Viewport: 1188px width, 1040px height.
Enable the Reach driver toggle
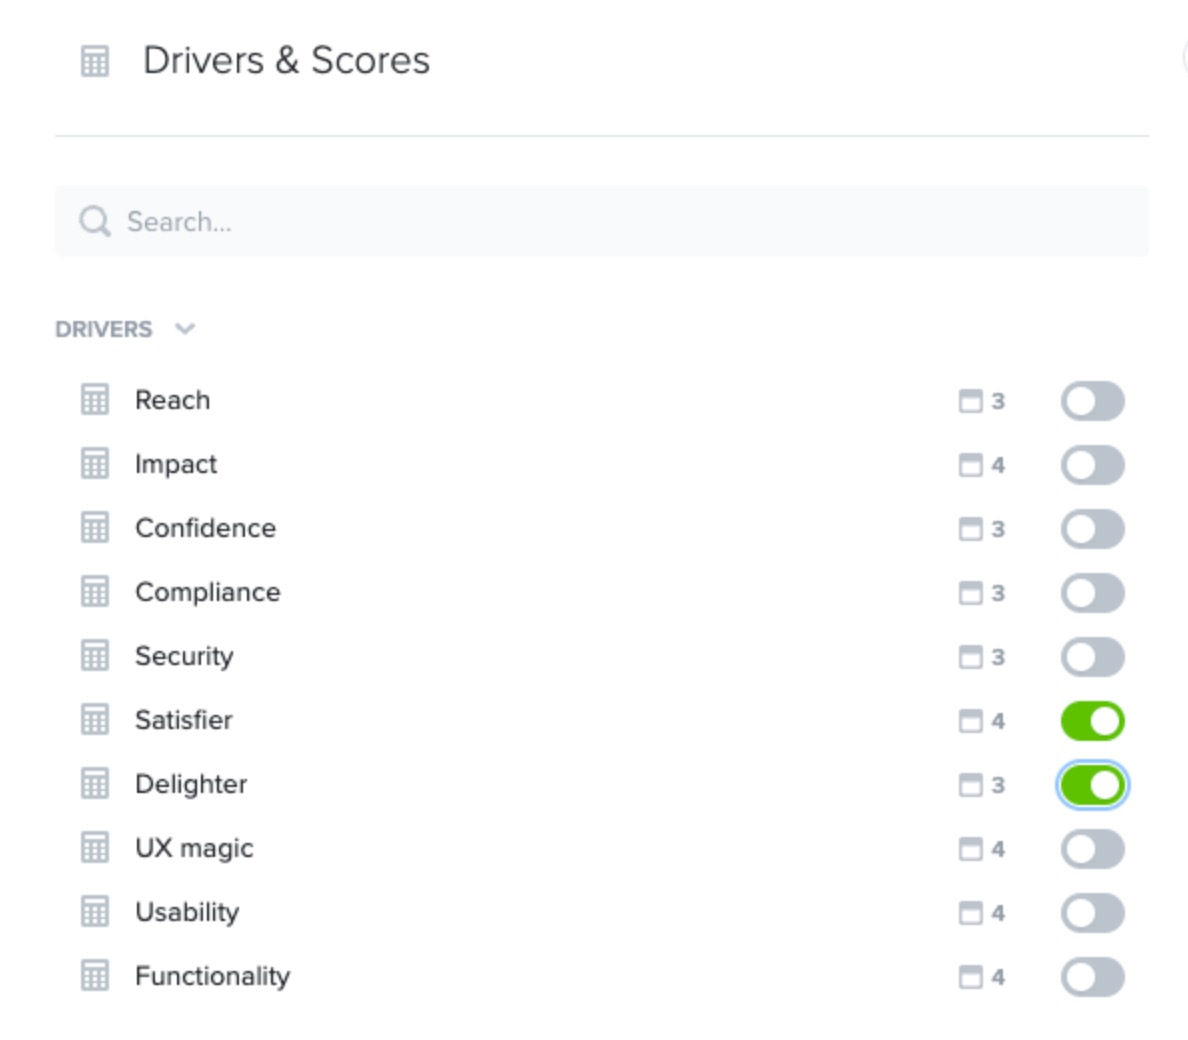[x=1093, y=401]
